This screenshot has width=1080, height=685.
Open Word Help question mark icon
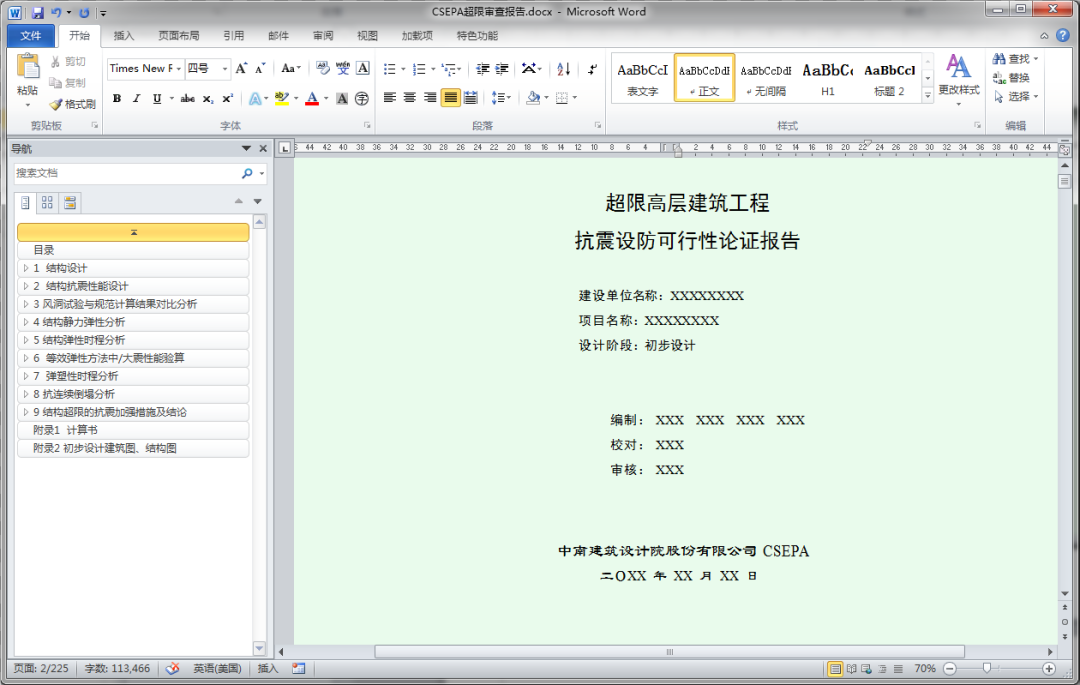tap(1063, 35)
